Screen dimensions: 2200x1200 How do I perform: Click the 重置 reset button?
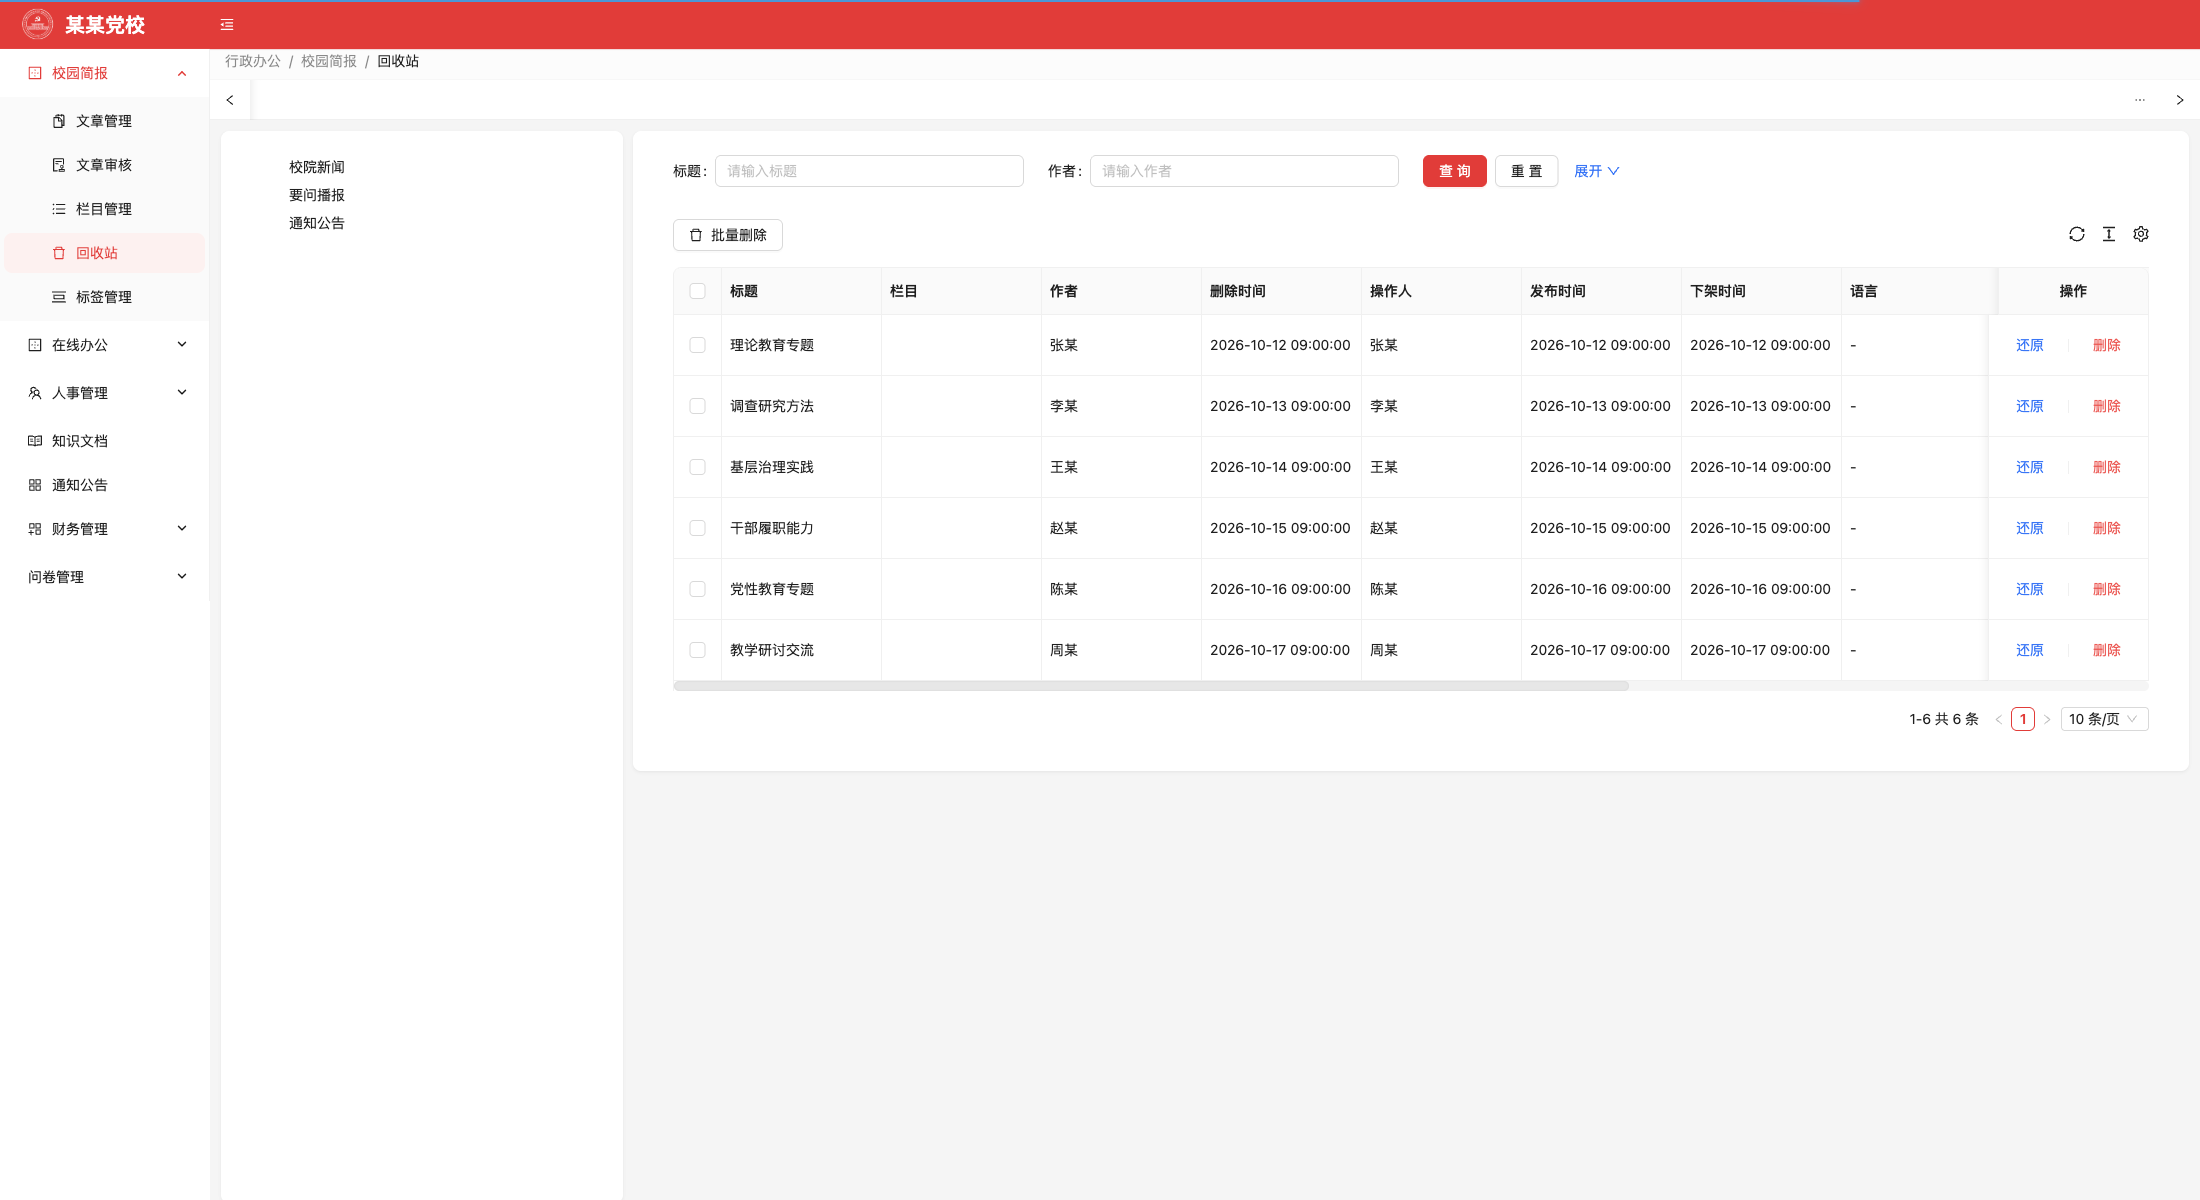tap(1526, 171)
